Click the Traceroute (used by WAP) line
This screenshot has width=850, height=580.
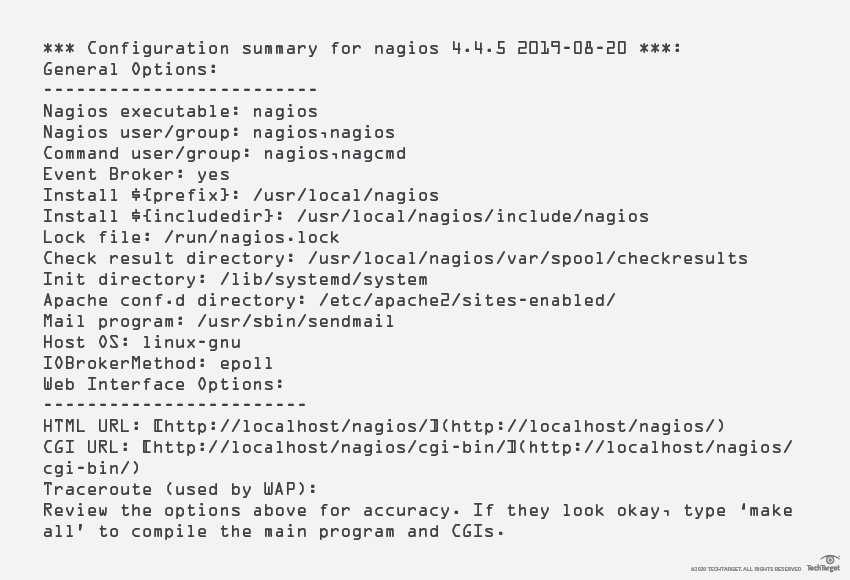pyautogui.click(x=180, y=489)
